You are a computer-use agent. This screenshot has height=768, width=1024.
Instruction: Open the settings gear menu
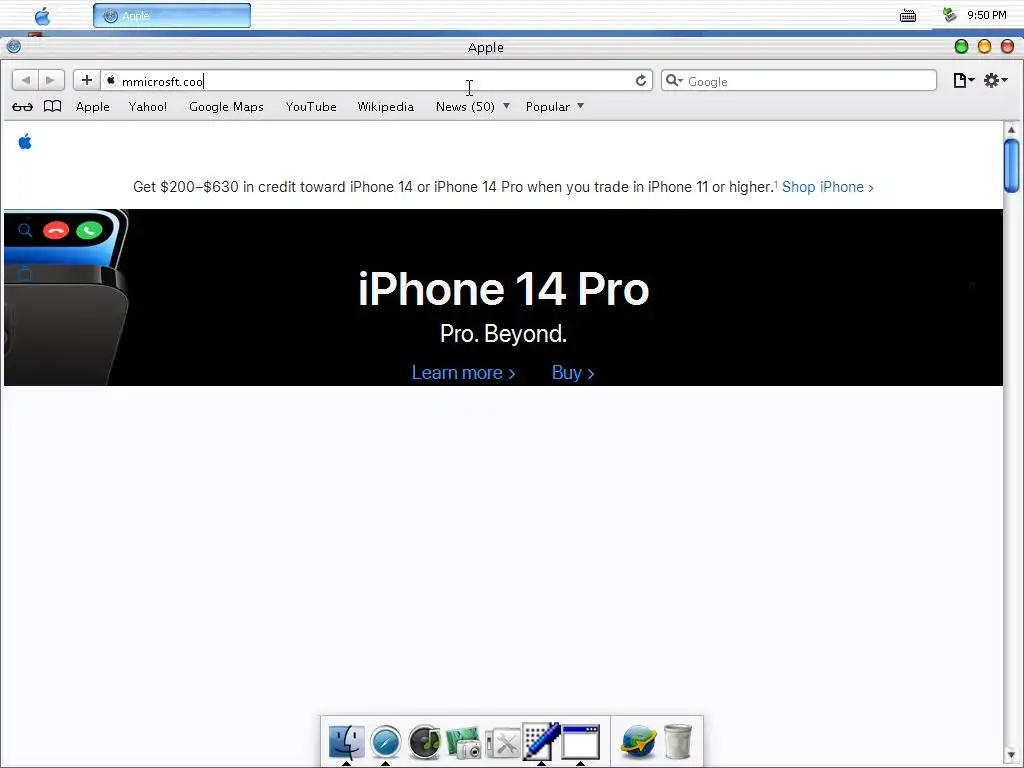[x=995, y=80]
